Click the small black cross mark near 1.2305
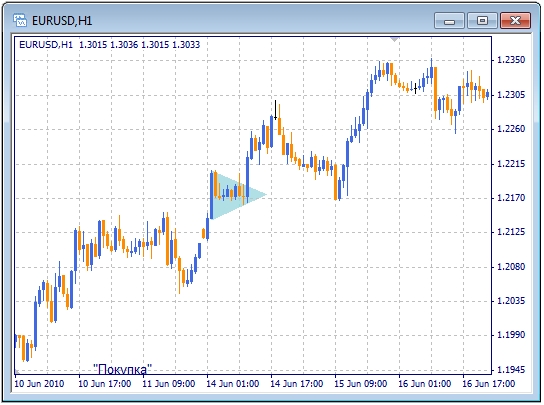Screen dimensions: 544x405 click(415, 88)
